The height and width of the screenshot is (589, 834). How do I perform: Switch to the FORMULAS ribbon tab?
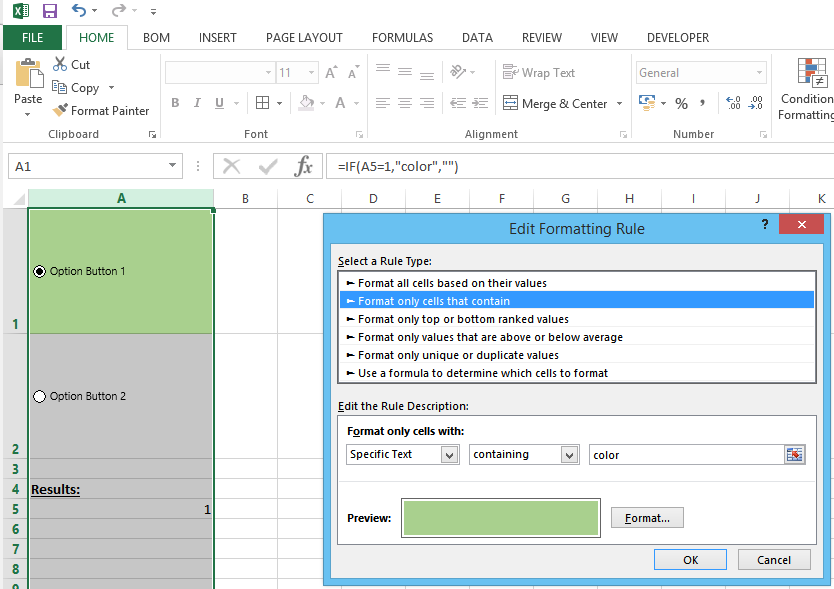402,37
